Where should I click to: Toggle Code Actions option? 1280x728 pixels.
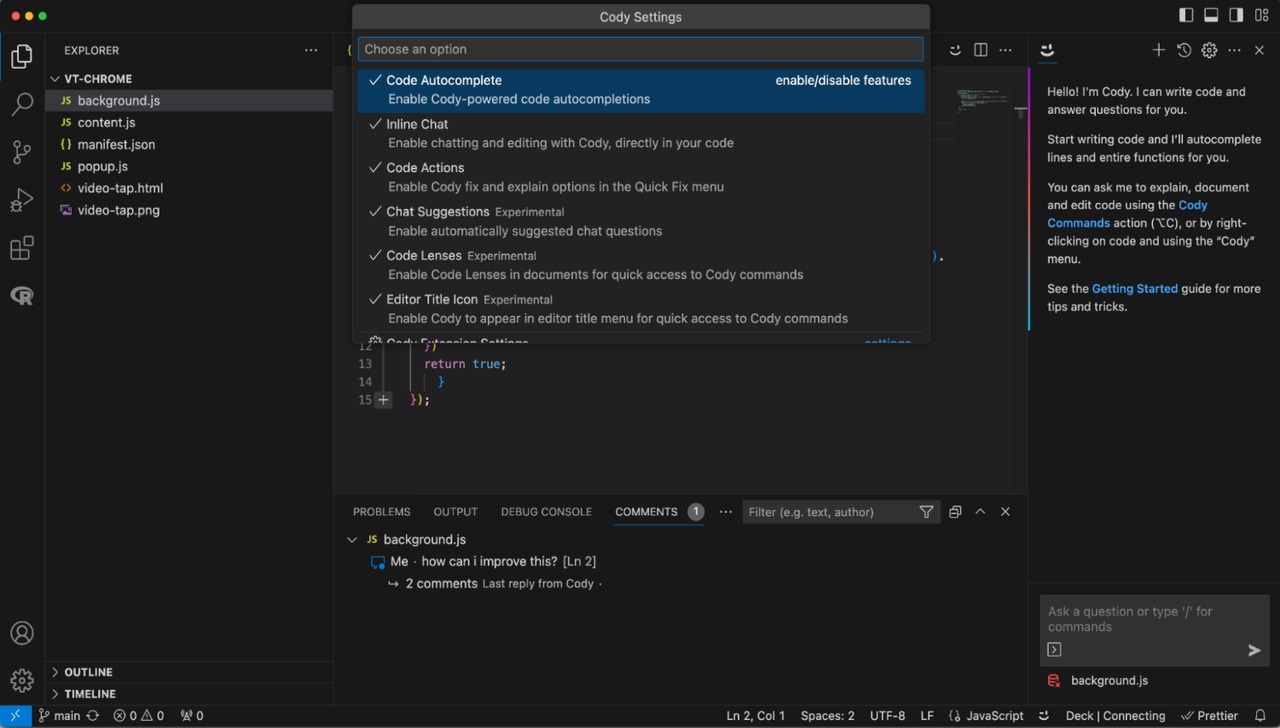pyautogui.click(x=641, y=178)
